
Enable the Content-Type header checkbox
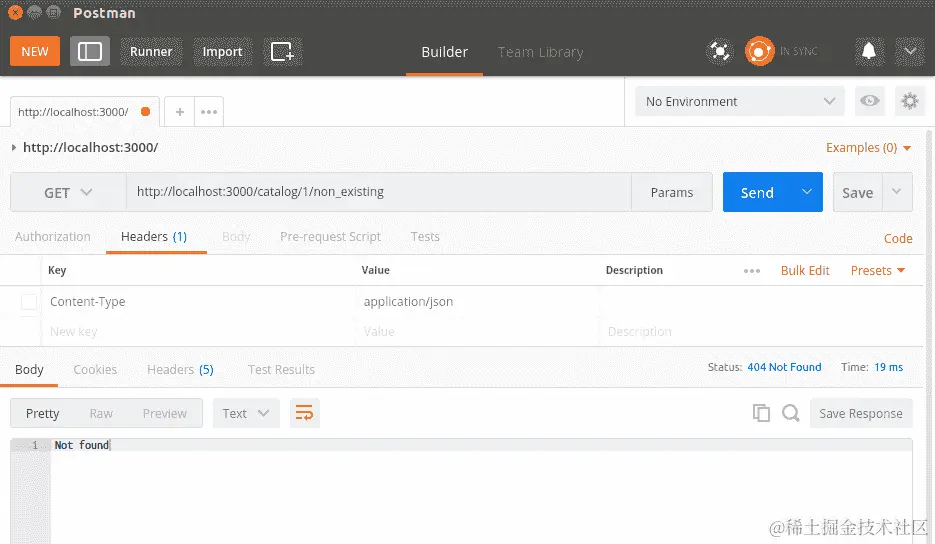(x=29, y=302)
